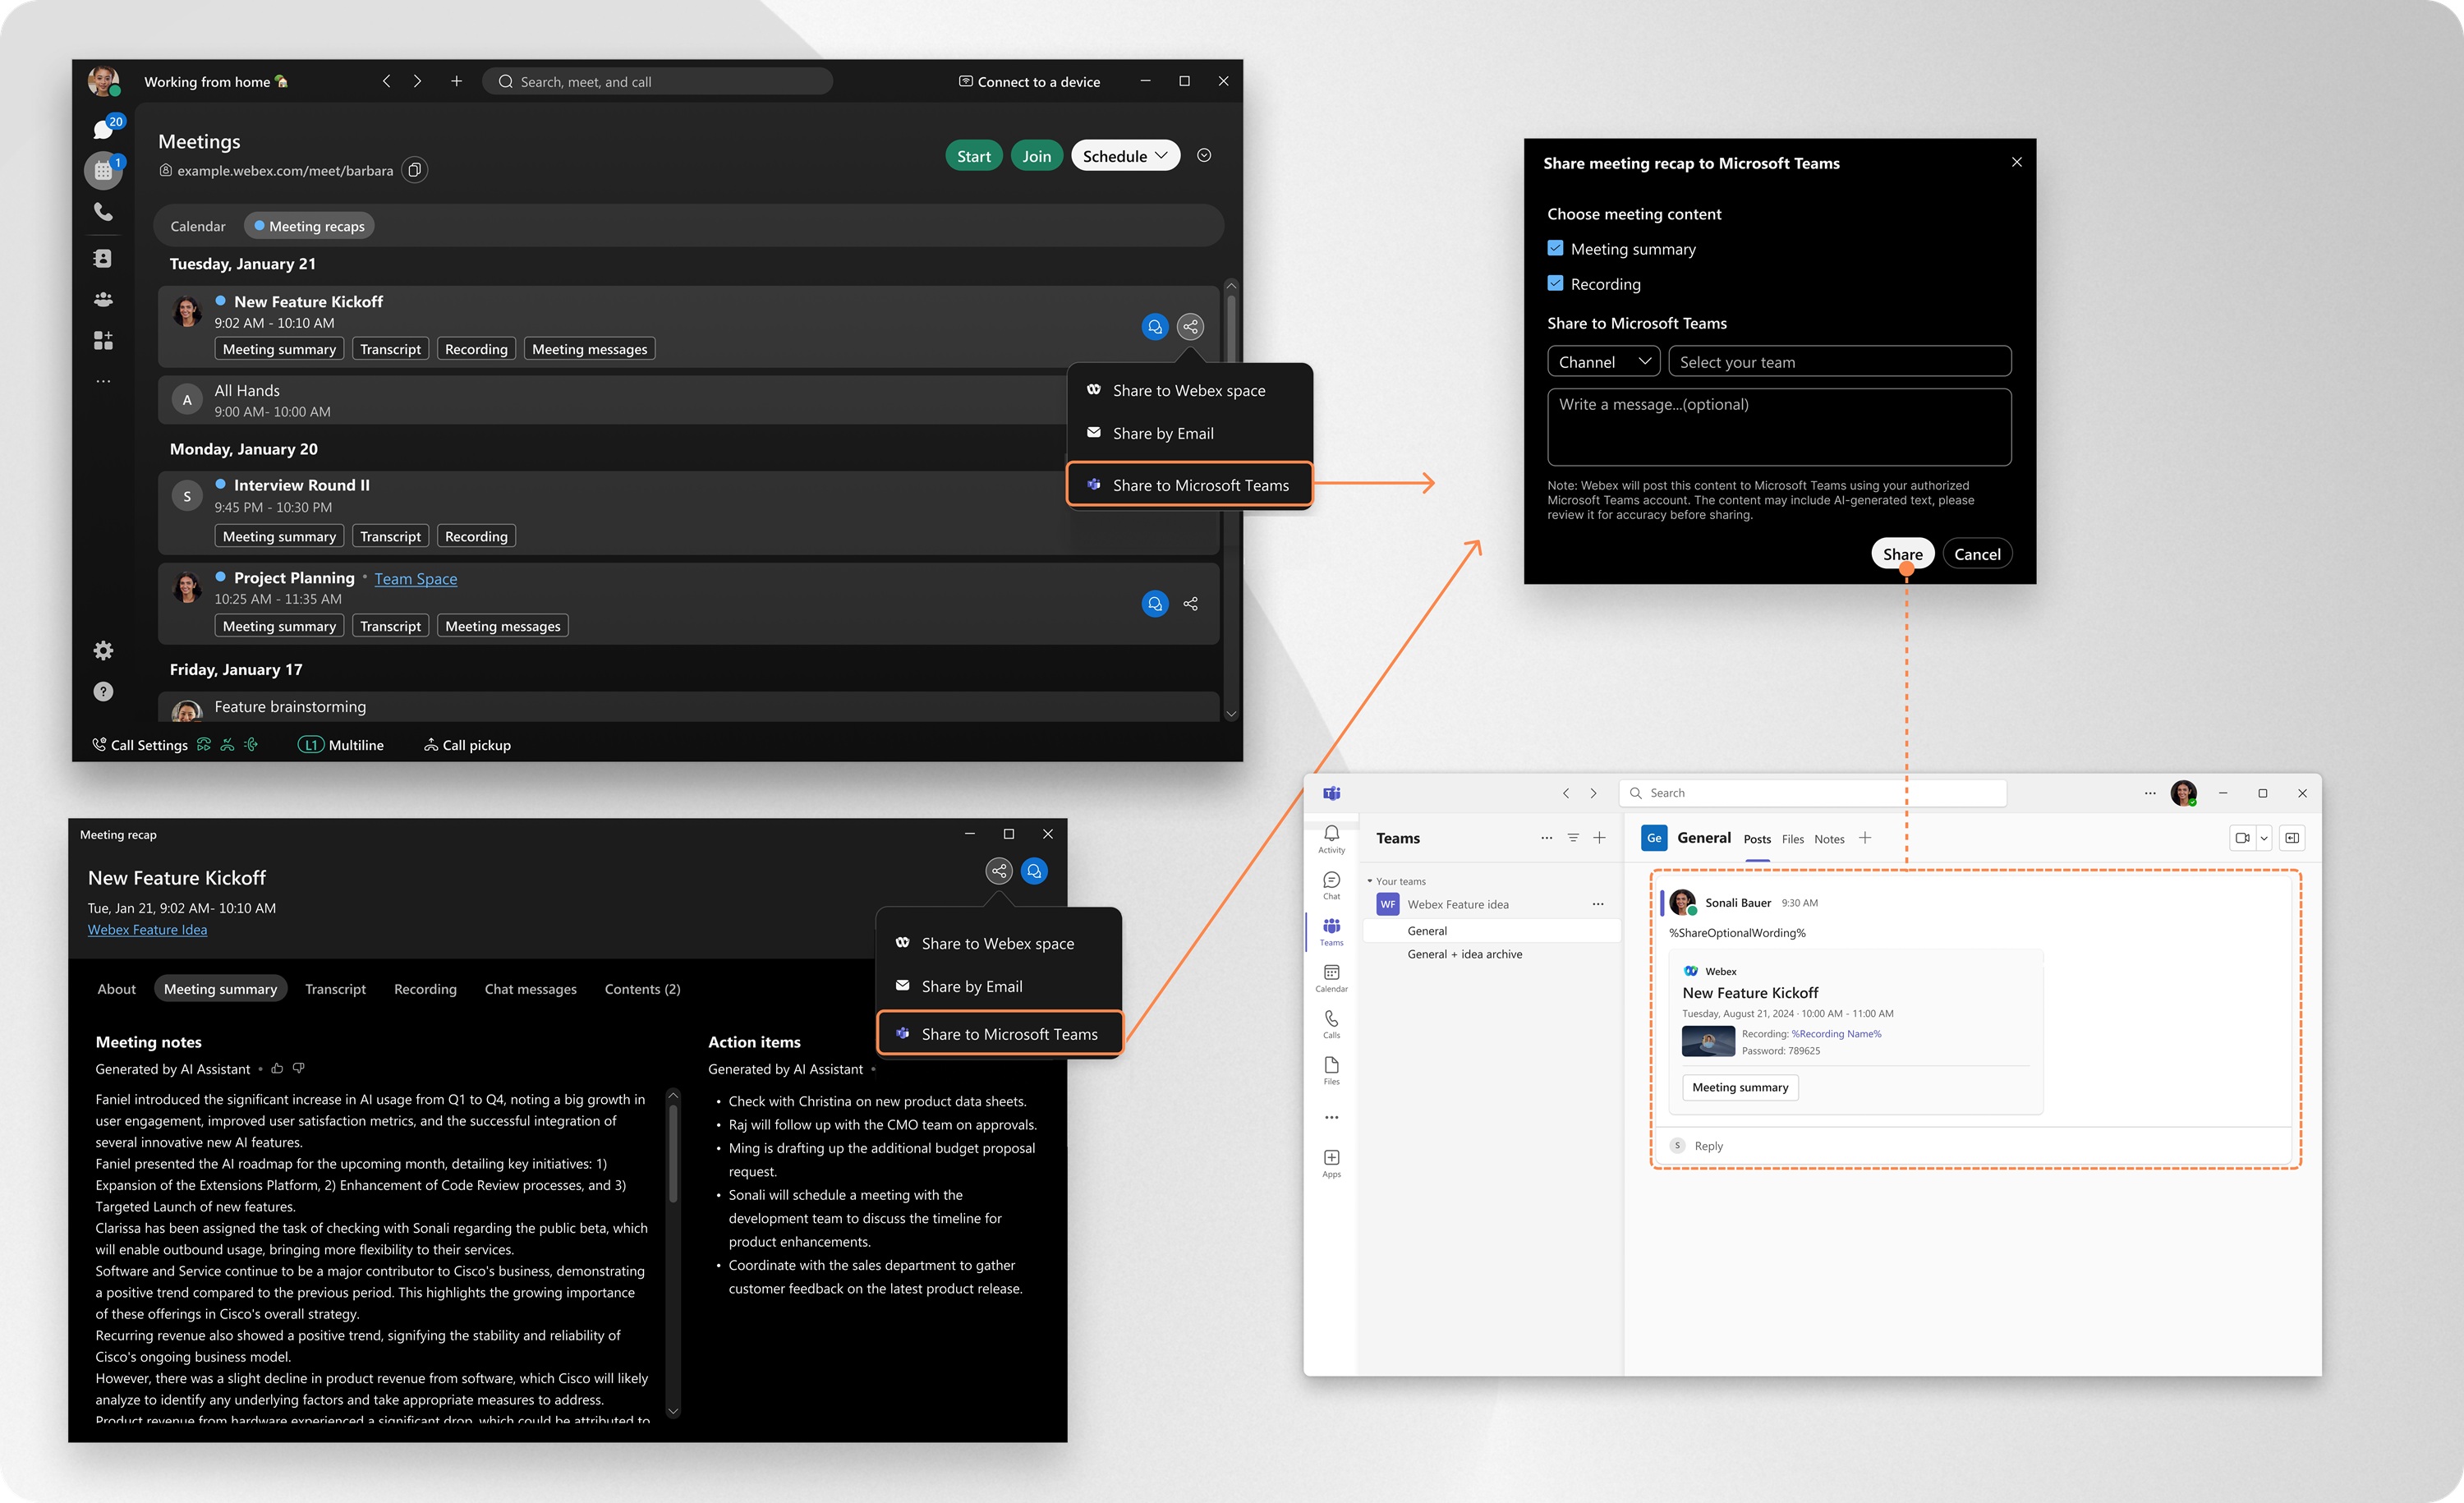Select Meeting recaps tab

[x=309, y=226]
